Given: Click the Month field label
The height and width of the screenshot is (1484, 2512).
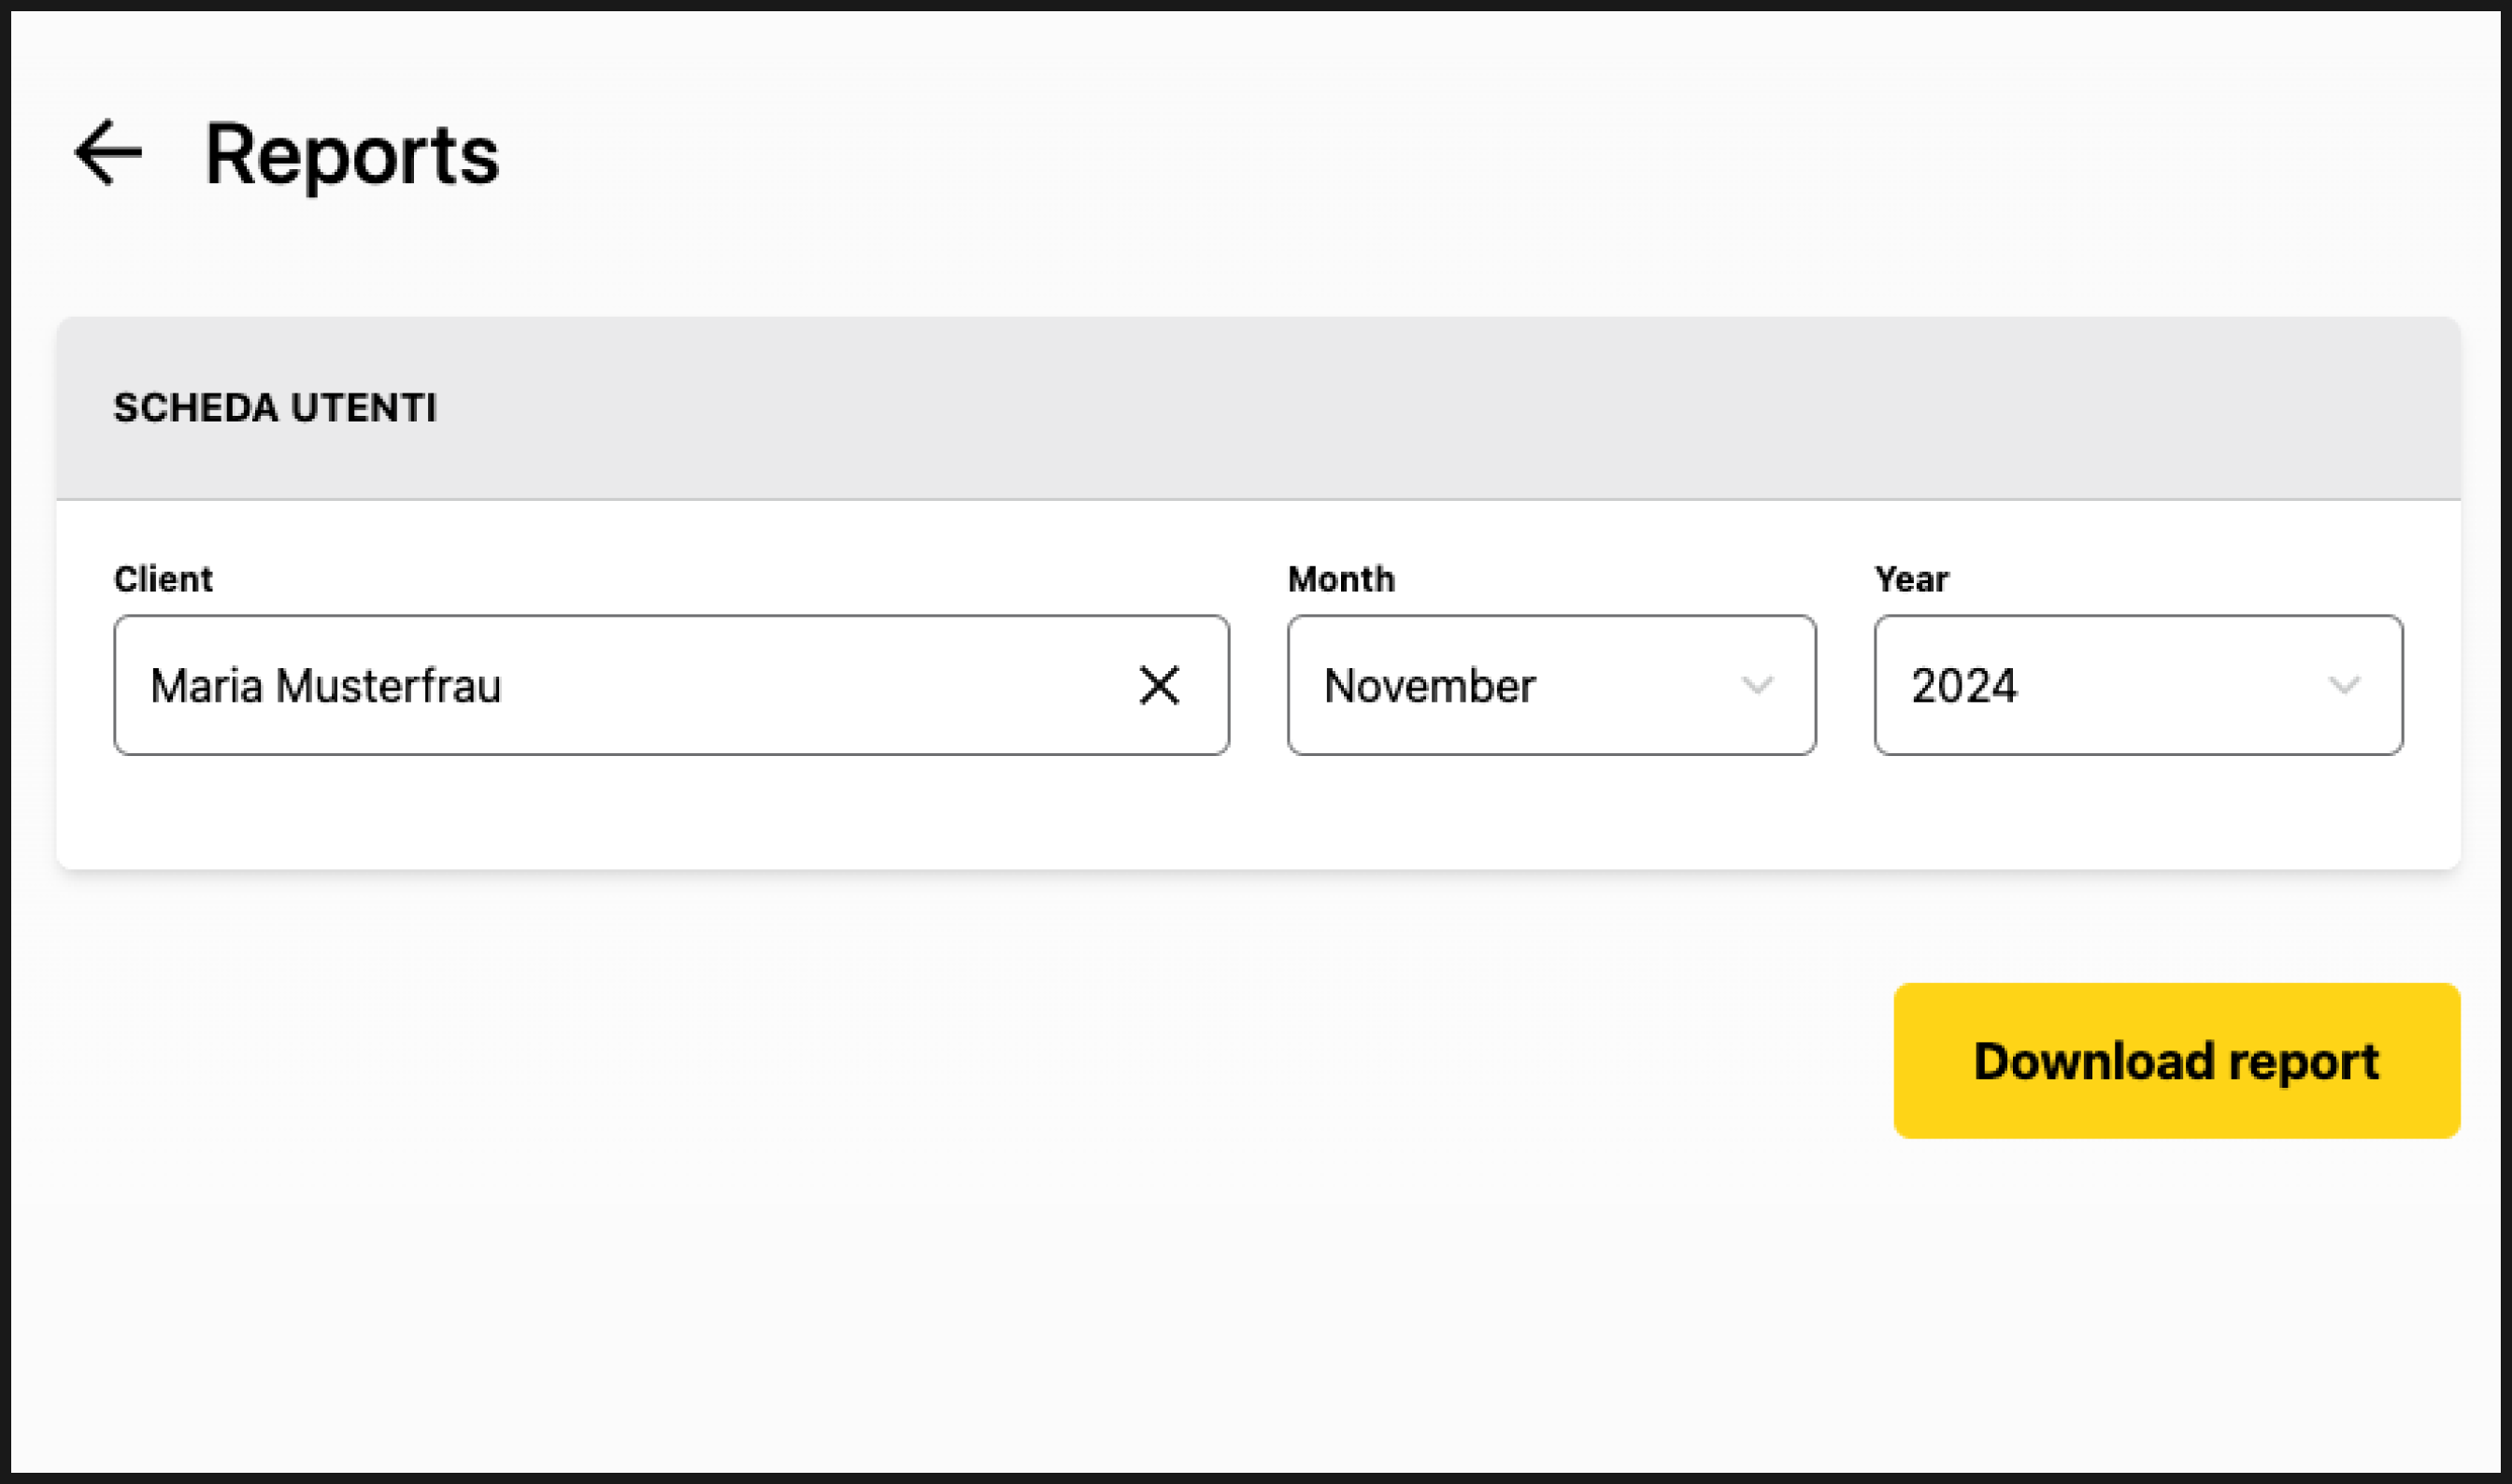Looking at the screenshot, I should pyautogui.click(x=1340, y=579).
